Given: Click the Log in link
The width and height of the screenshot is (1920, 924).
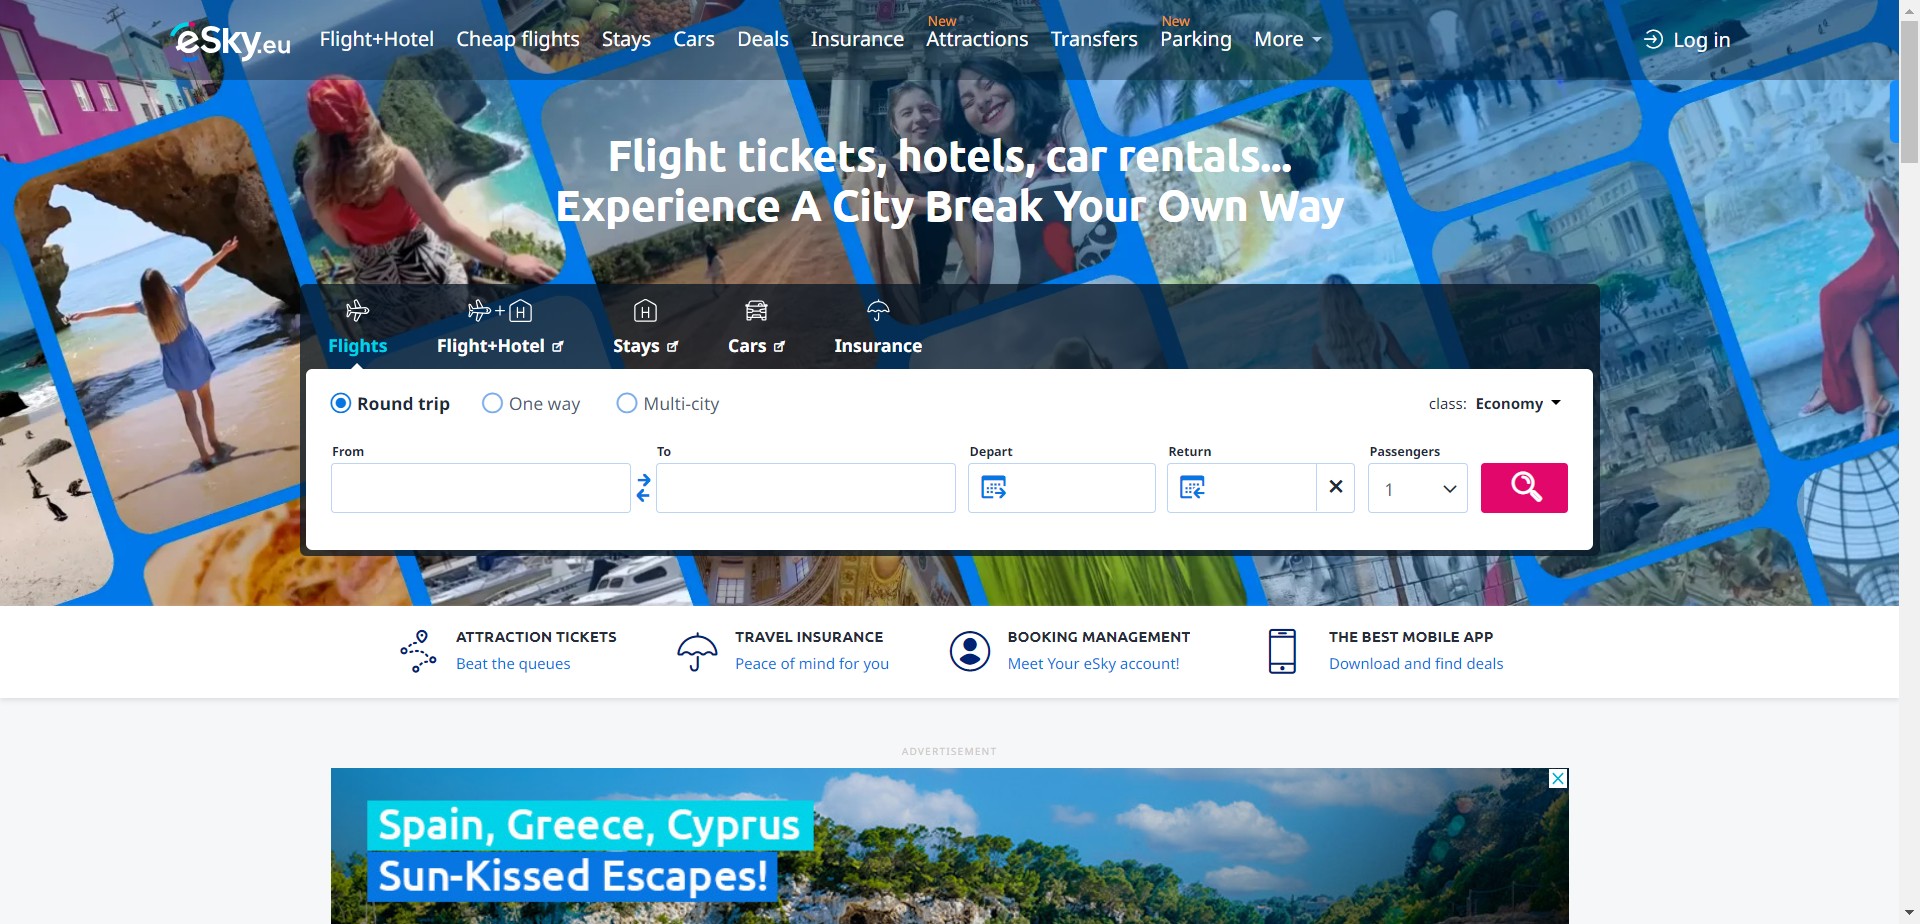Looking at the screenshot, I should pos(1687,40).
